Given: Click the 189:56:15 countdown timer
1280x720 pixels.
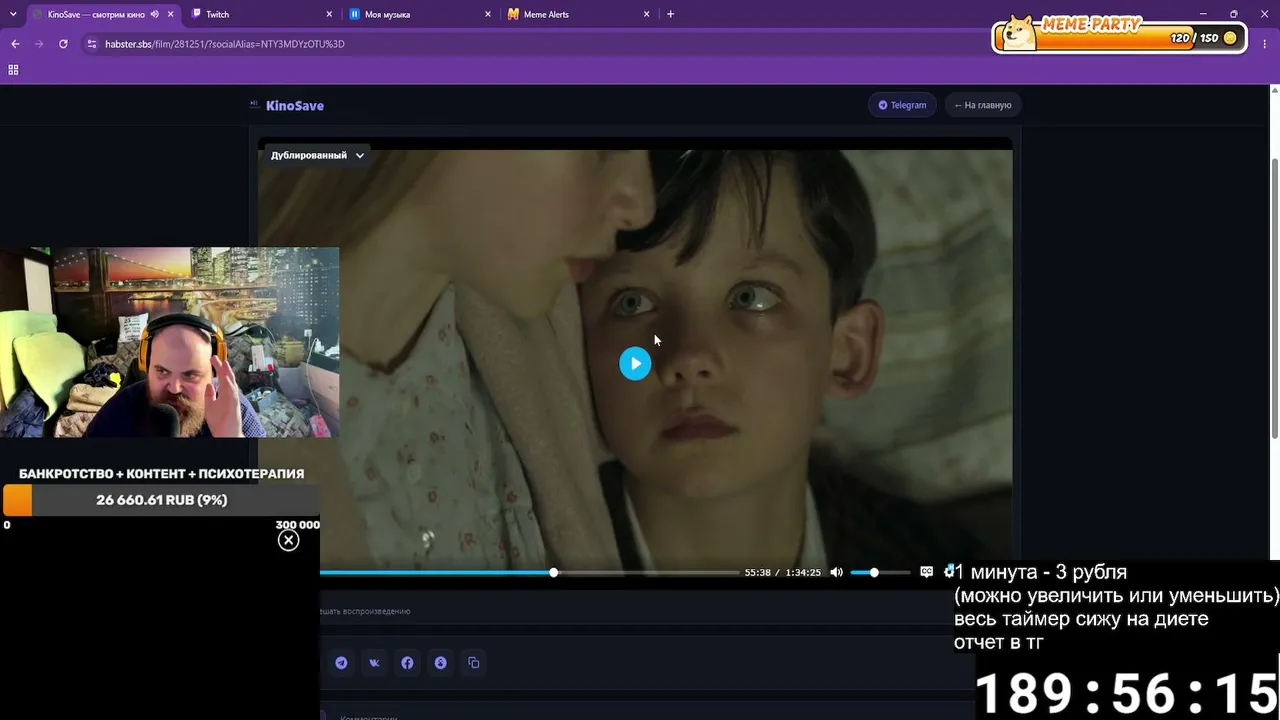Looking at the screenshot, I should [x=1126, y=693].
